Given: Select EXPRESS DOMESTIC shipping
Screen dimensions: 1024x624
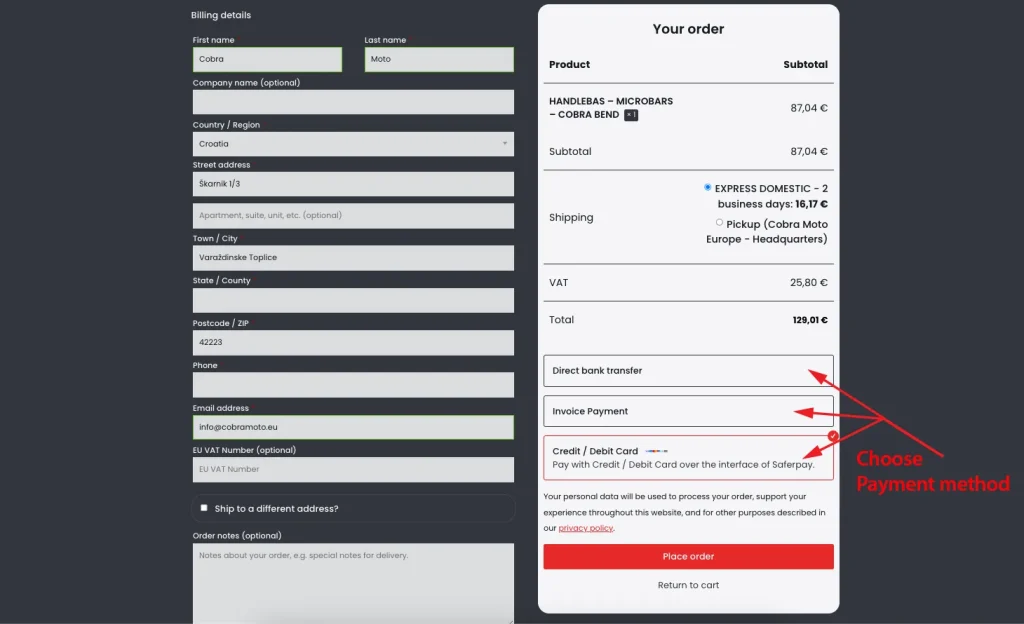Looking at the screenshot, I should 708,188.
